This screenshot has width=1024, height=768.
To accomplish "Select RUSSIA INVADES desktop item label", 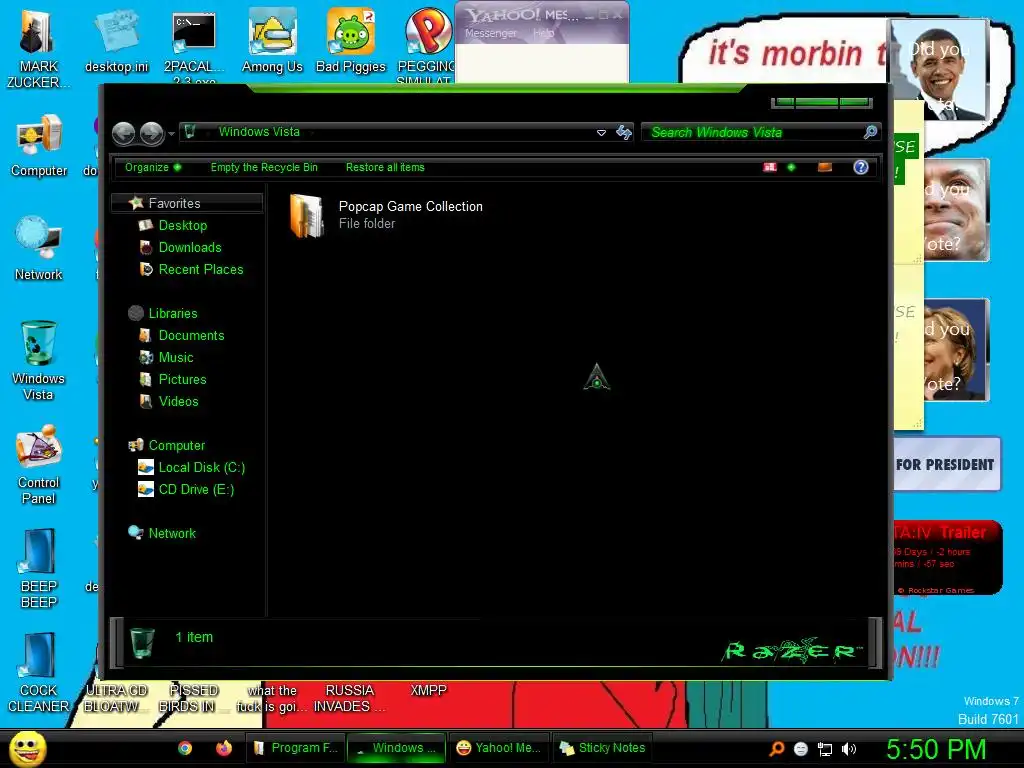I will 349,698.
